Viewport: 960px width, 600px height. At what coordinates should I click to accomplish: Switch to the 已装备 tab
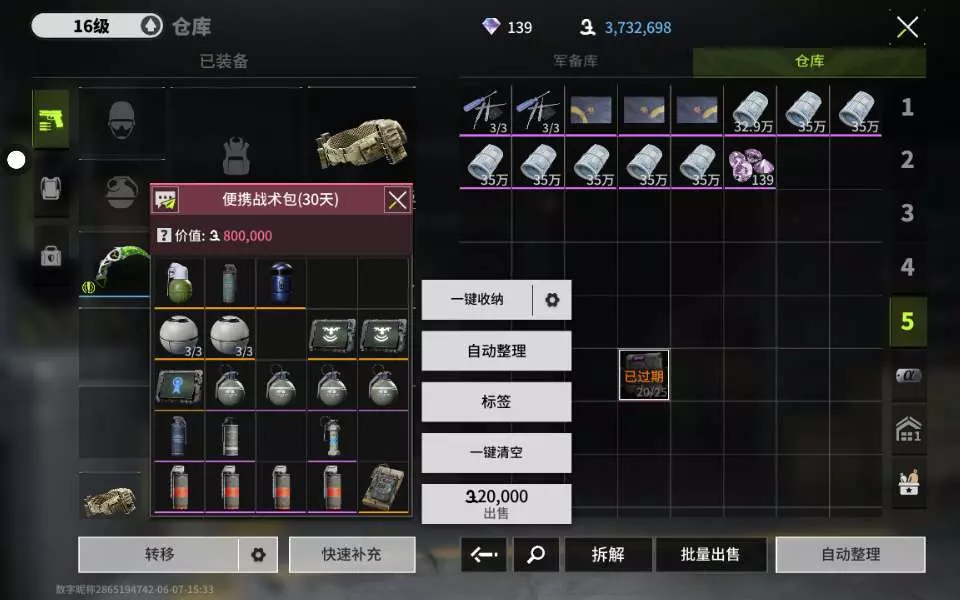click(x=224, y=61)
